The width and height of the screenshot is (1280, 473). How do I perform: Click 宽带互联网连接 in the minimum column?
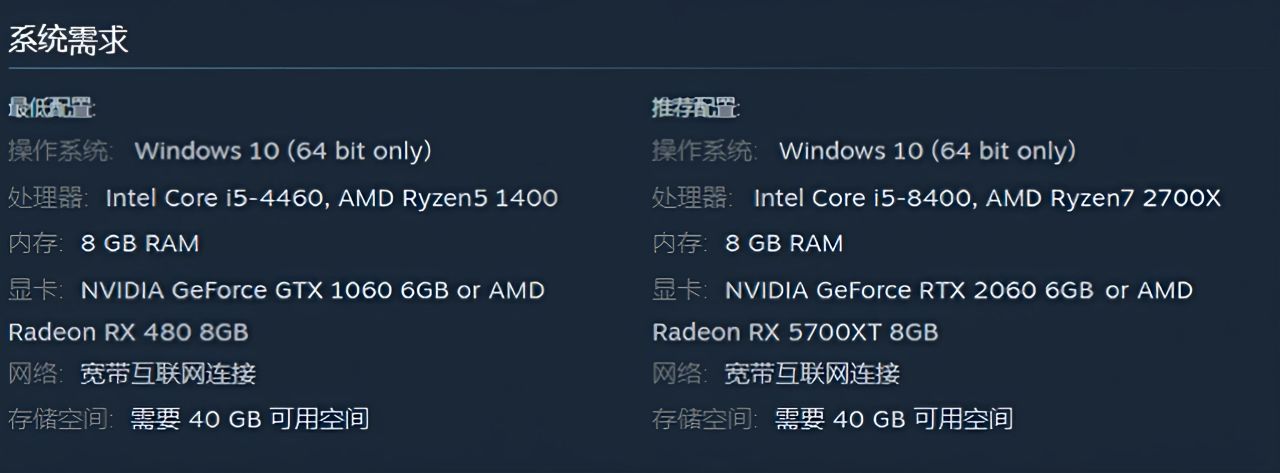coord(168,374)
